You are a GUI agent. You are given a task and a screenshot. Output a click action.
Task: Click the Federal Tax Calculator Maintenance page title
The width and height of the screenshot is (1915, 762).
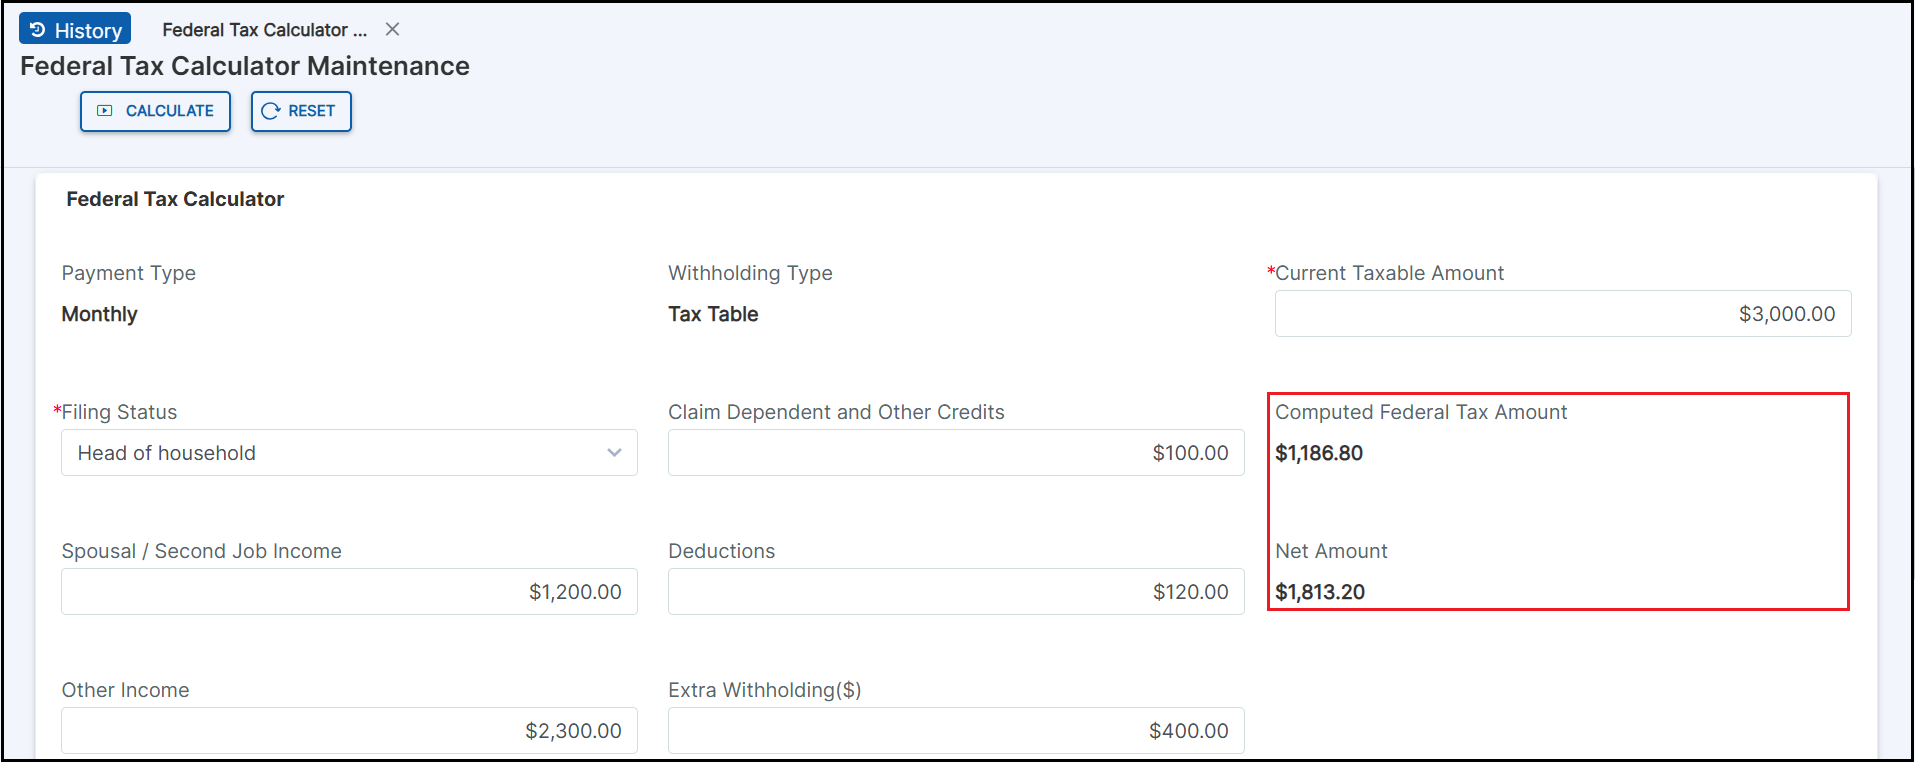[245, 66]
